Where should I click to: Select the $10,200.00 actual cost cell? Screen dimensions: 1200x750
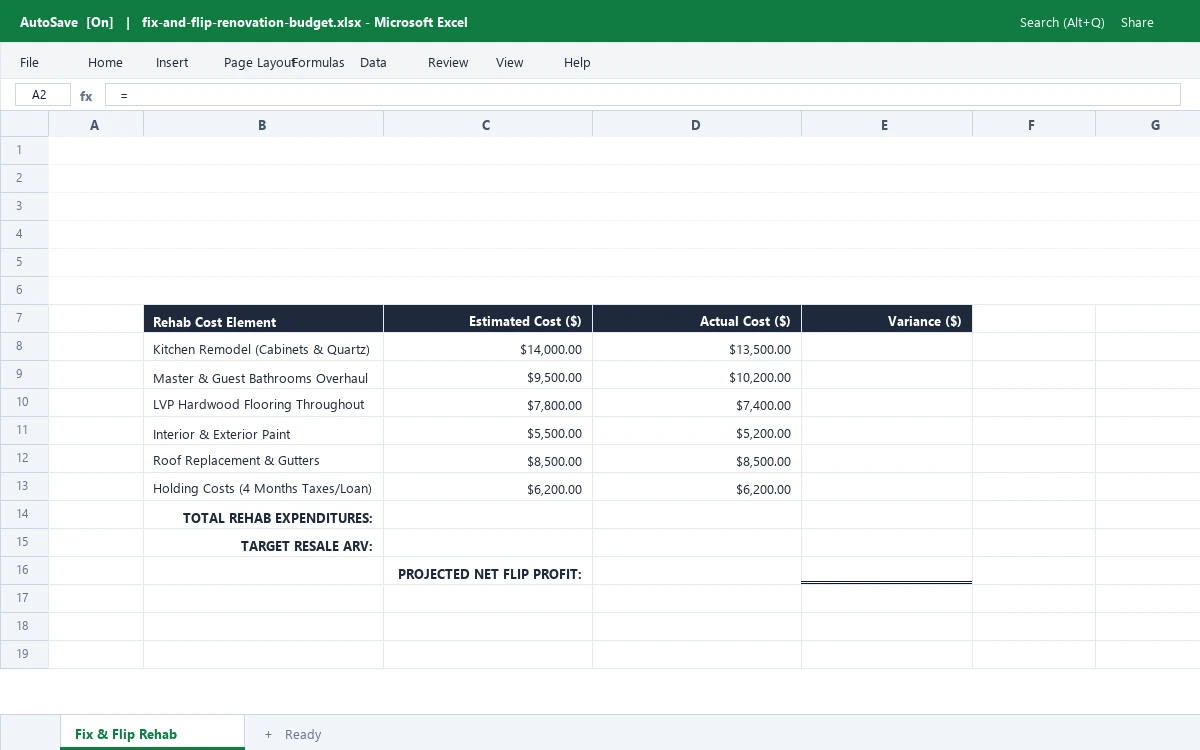coord(697,375)
